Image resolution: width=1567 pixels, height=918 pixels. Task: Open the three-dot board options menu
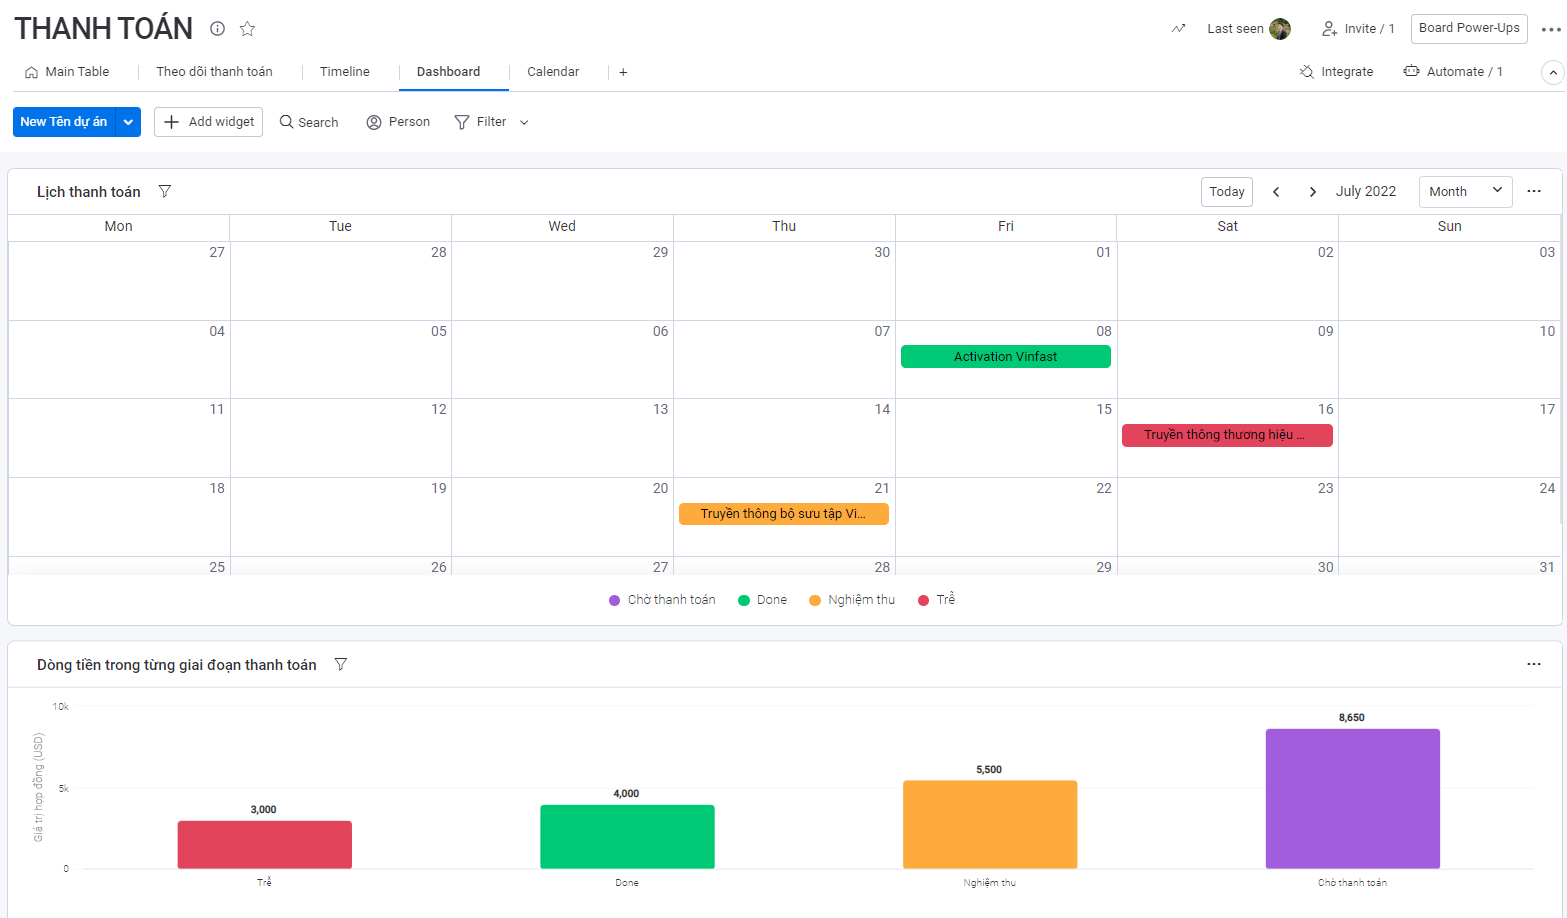click(x=1550, y=29)
